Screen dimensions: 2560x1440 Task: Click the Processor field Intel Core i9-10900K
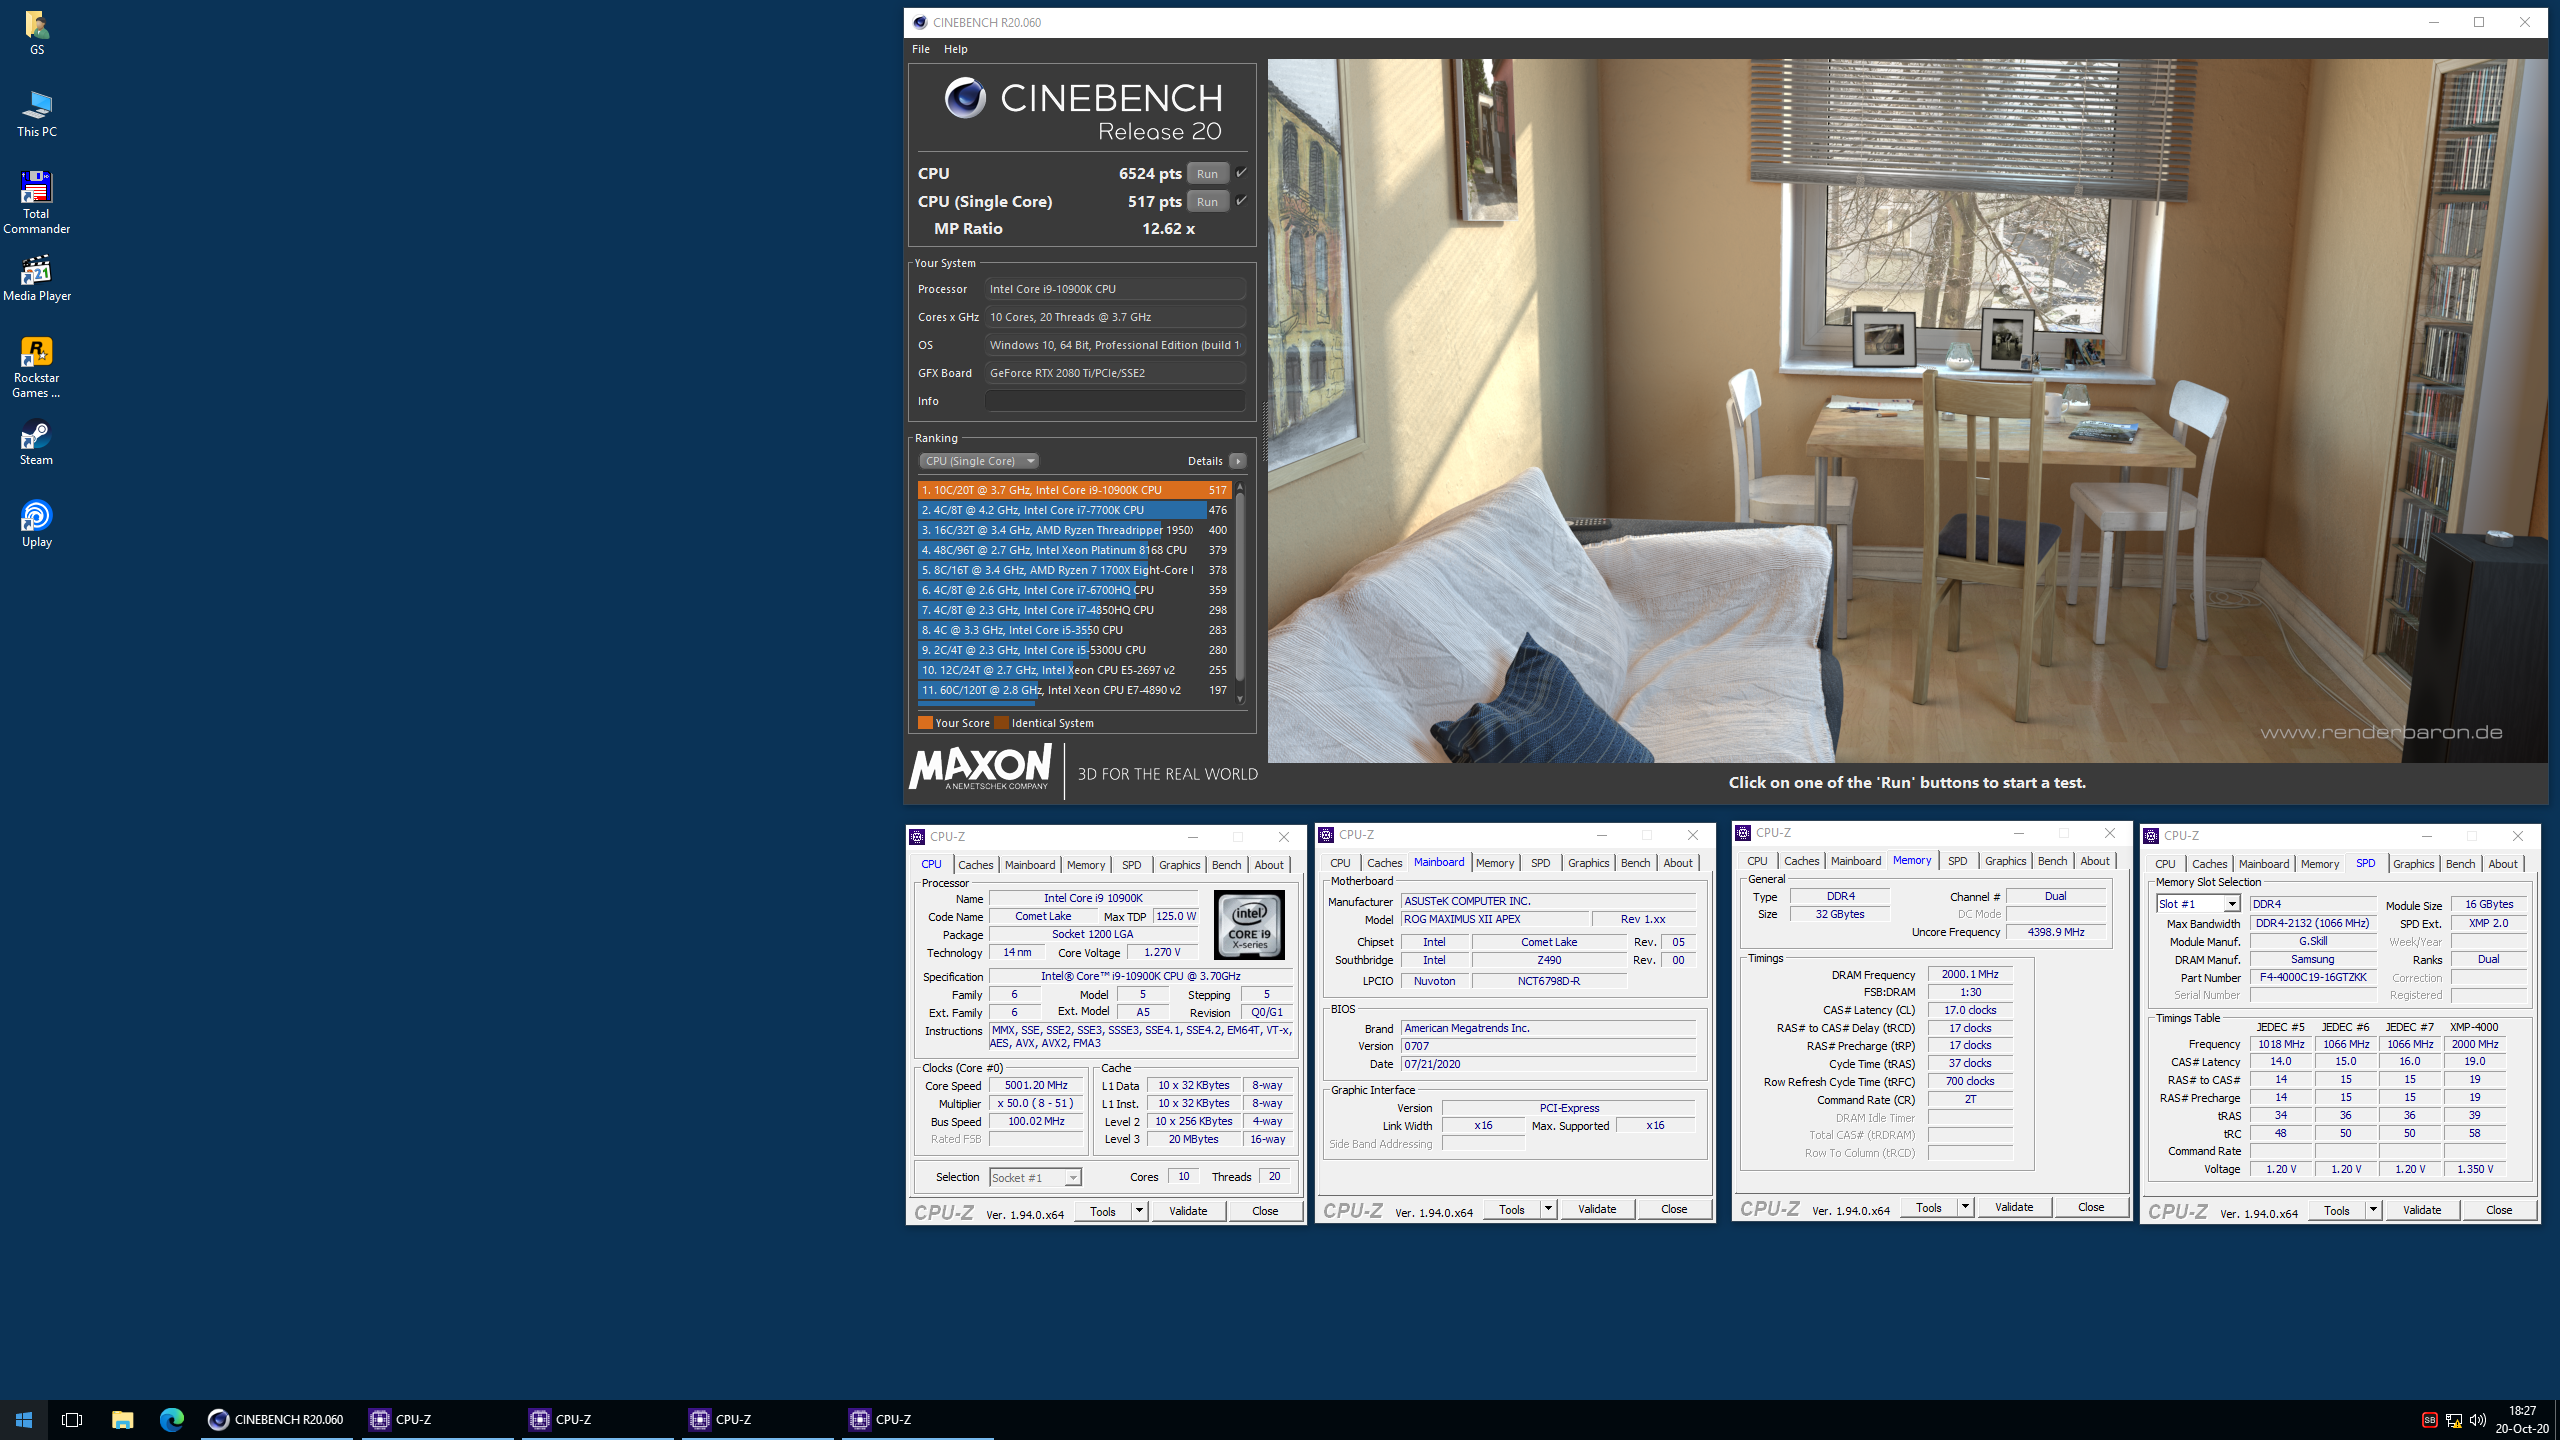[x=1115, y=289]
